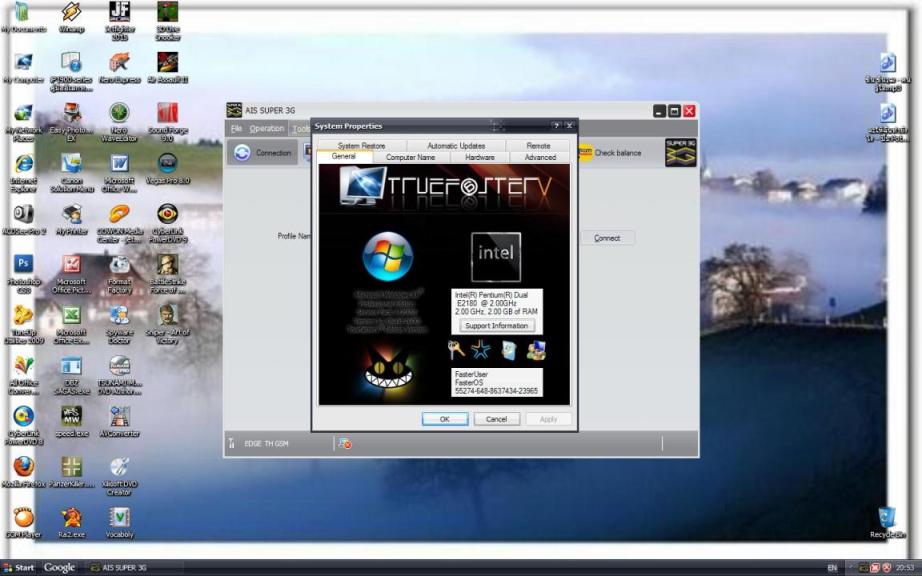Click the disconnected network icon in AIS status bar
This screenshot has width=922, height=576.
pos(345,444)
